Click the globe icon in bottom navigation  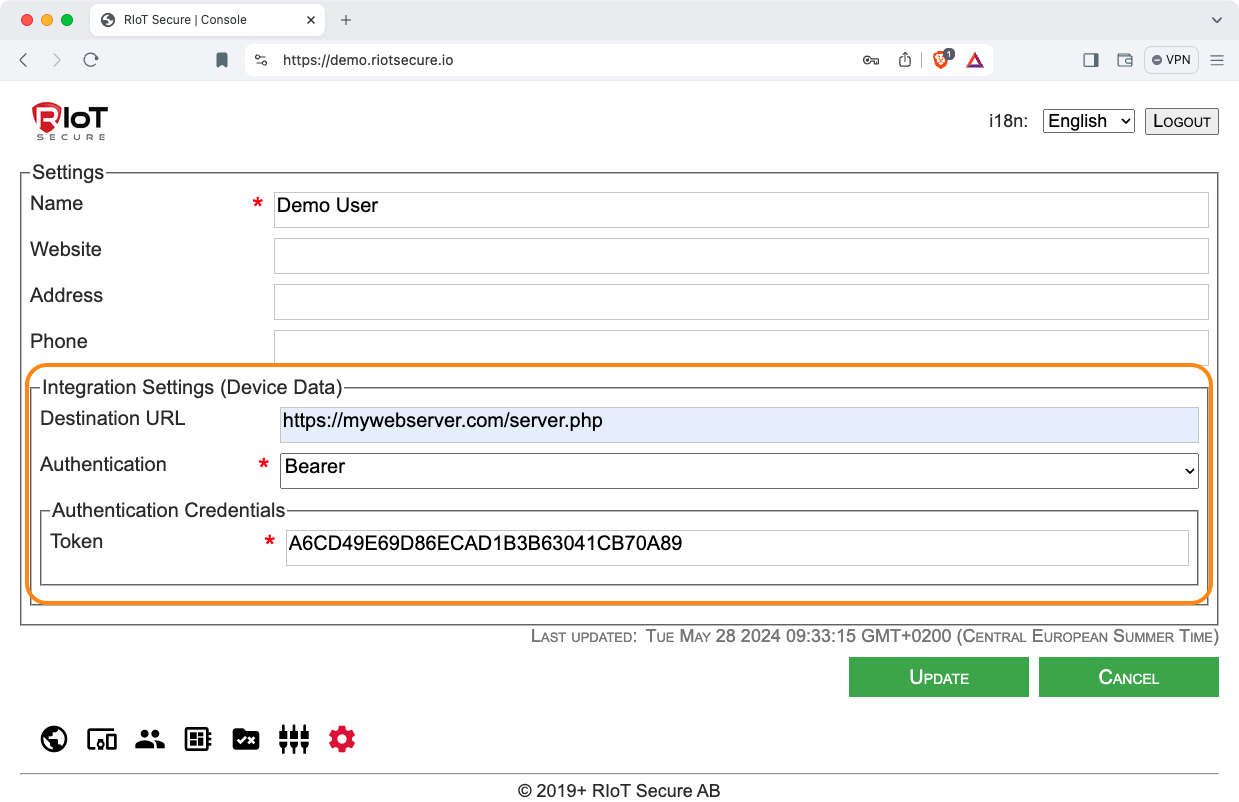[x=54, y=739]
